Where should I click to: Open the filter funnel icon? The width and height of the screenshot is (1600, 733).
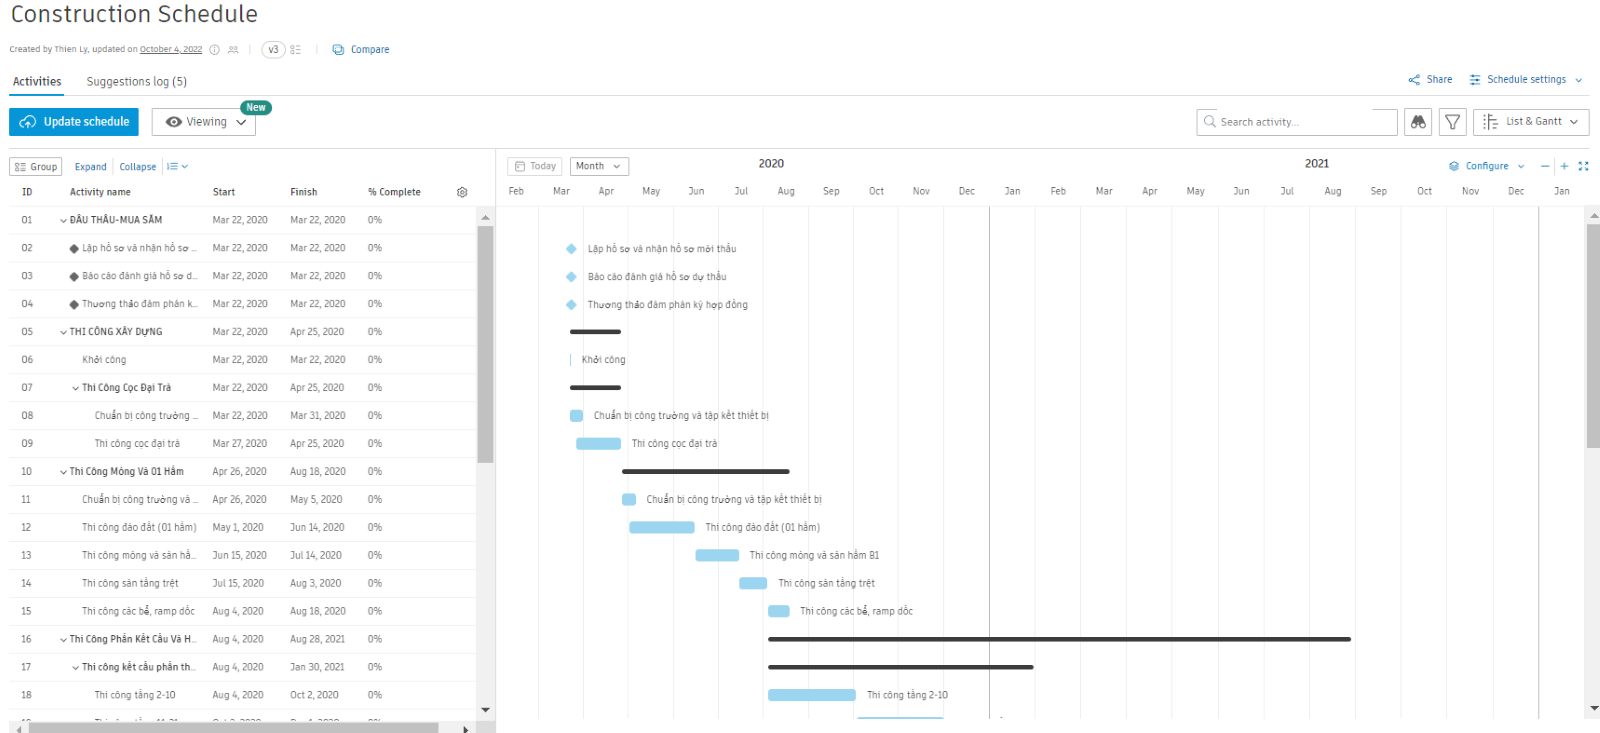tap(1452, 122)
